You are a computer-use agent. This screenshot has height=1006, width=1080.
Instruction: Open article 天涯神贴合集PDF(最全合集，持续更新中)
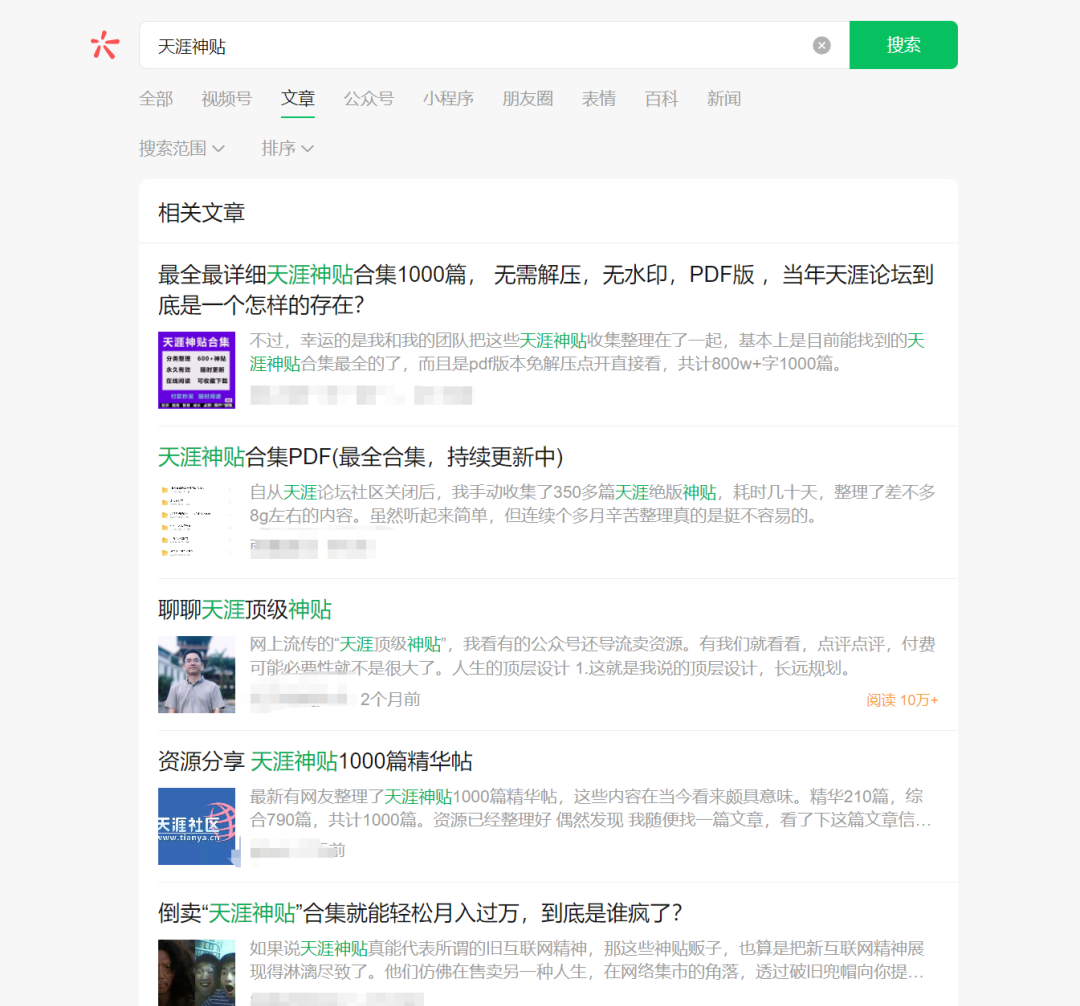click(x=360, y=457)
